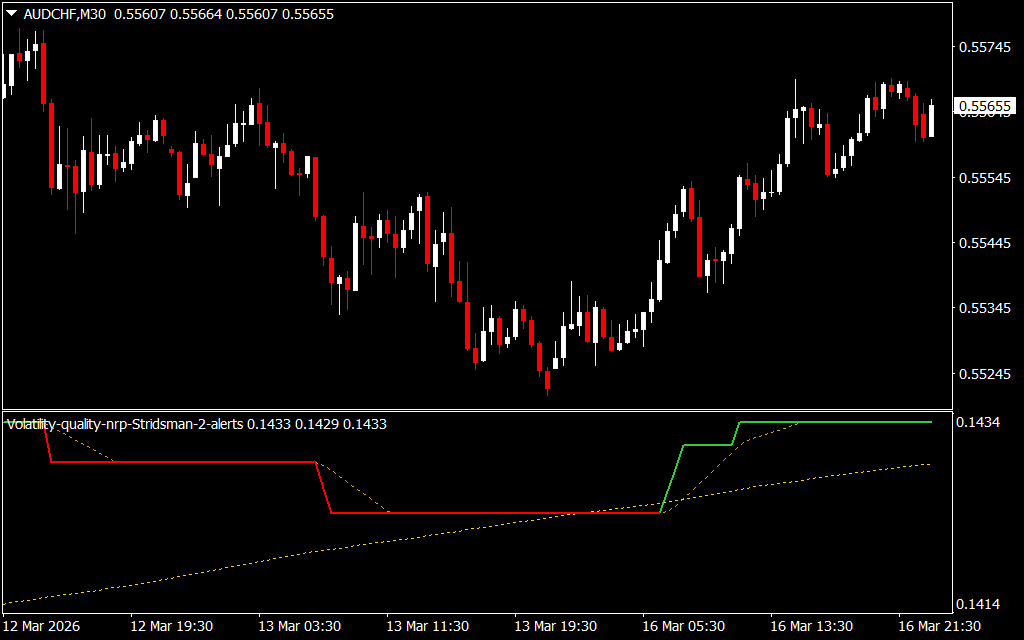Screen dimensions: 1024x640
Task: Click the 0.55745 price scale label
Action: 983,47
